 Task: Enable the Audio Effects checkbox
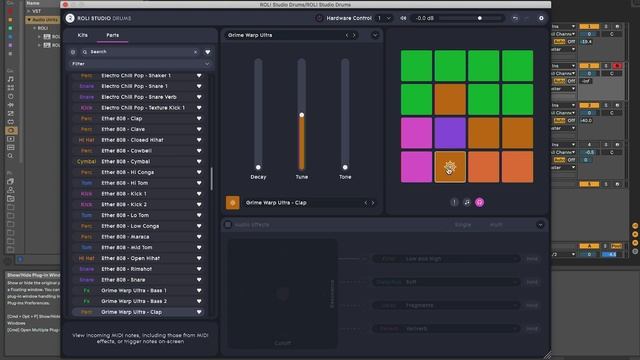point(228,224)
